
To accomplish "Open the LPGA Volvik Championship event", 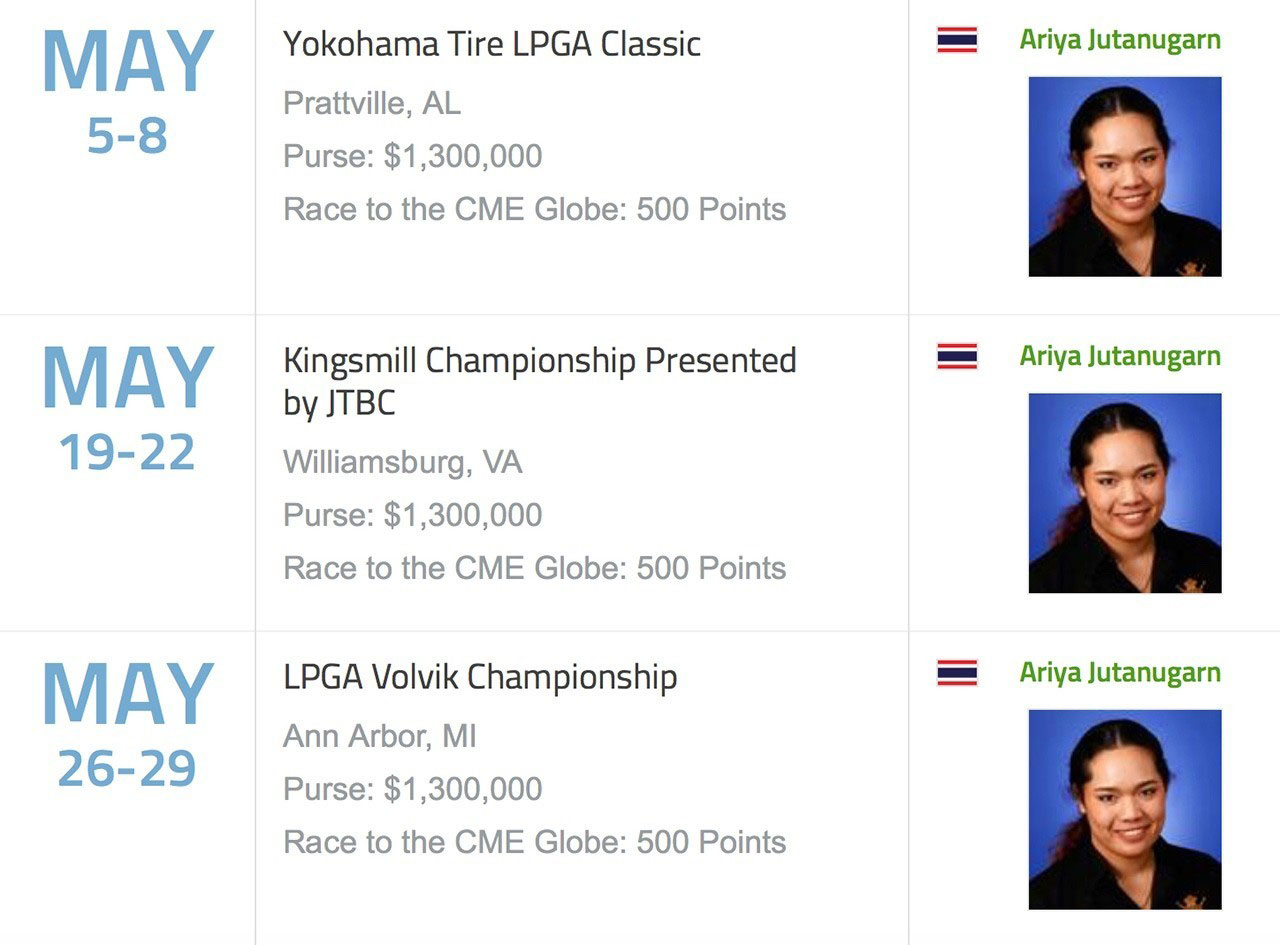I will pos(480,677).
